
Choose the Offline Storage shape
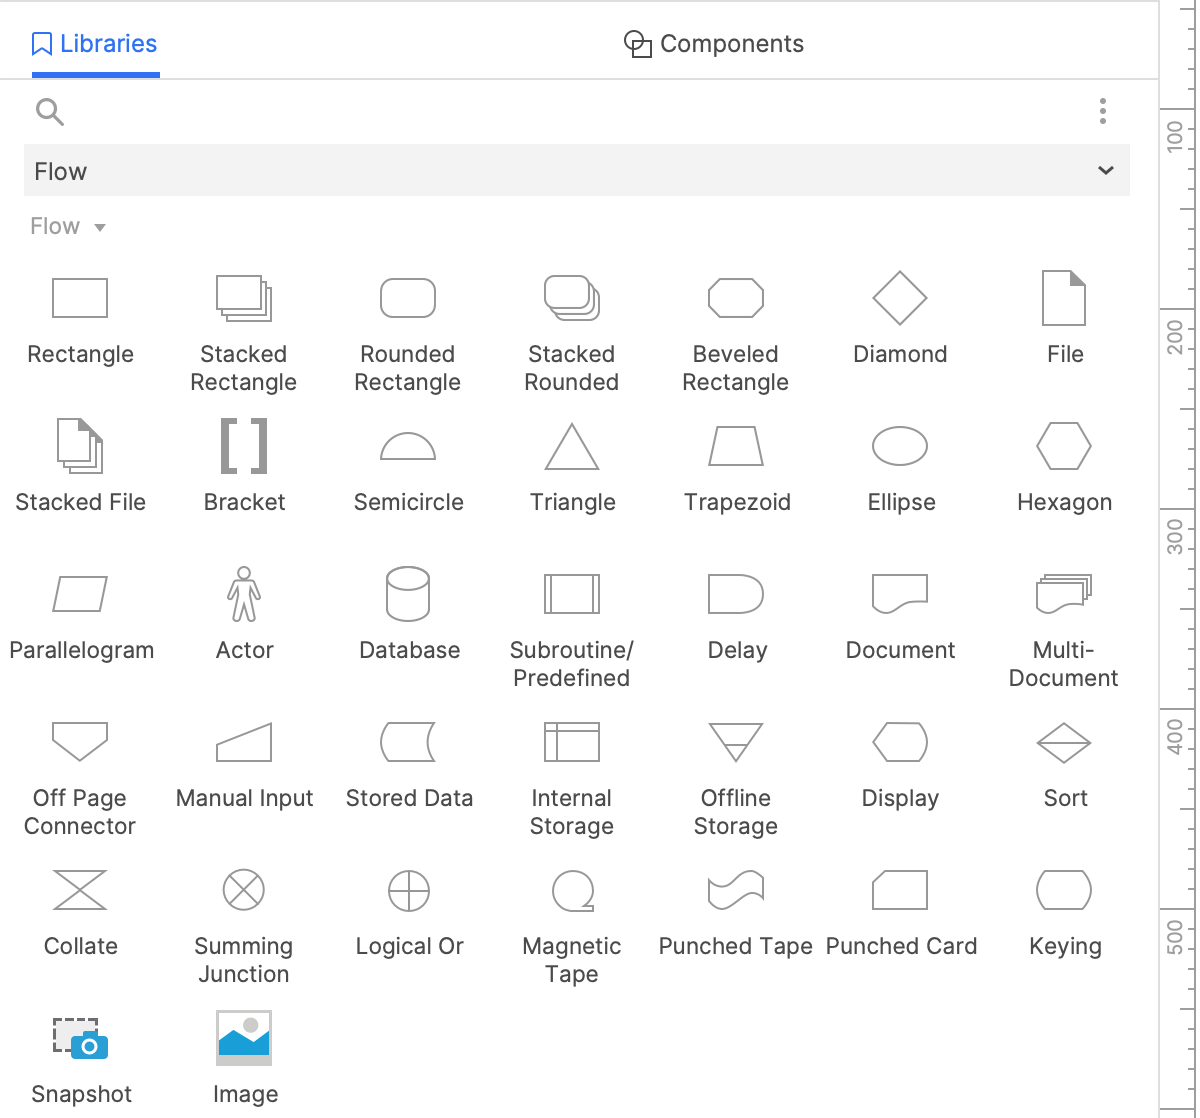click(736, 742)
